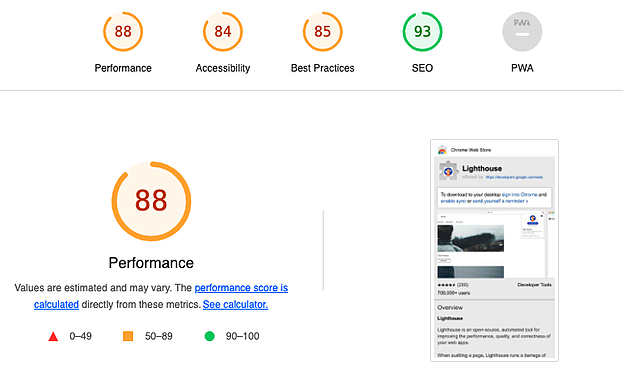Click the red triangle 0–49 legend icon
Image resolution: width=623 pixels, height=382 pixels.
pyautogui.click(x=53, y=337)
